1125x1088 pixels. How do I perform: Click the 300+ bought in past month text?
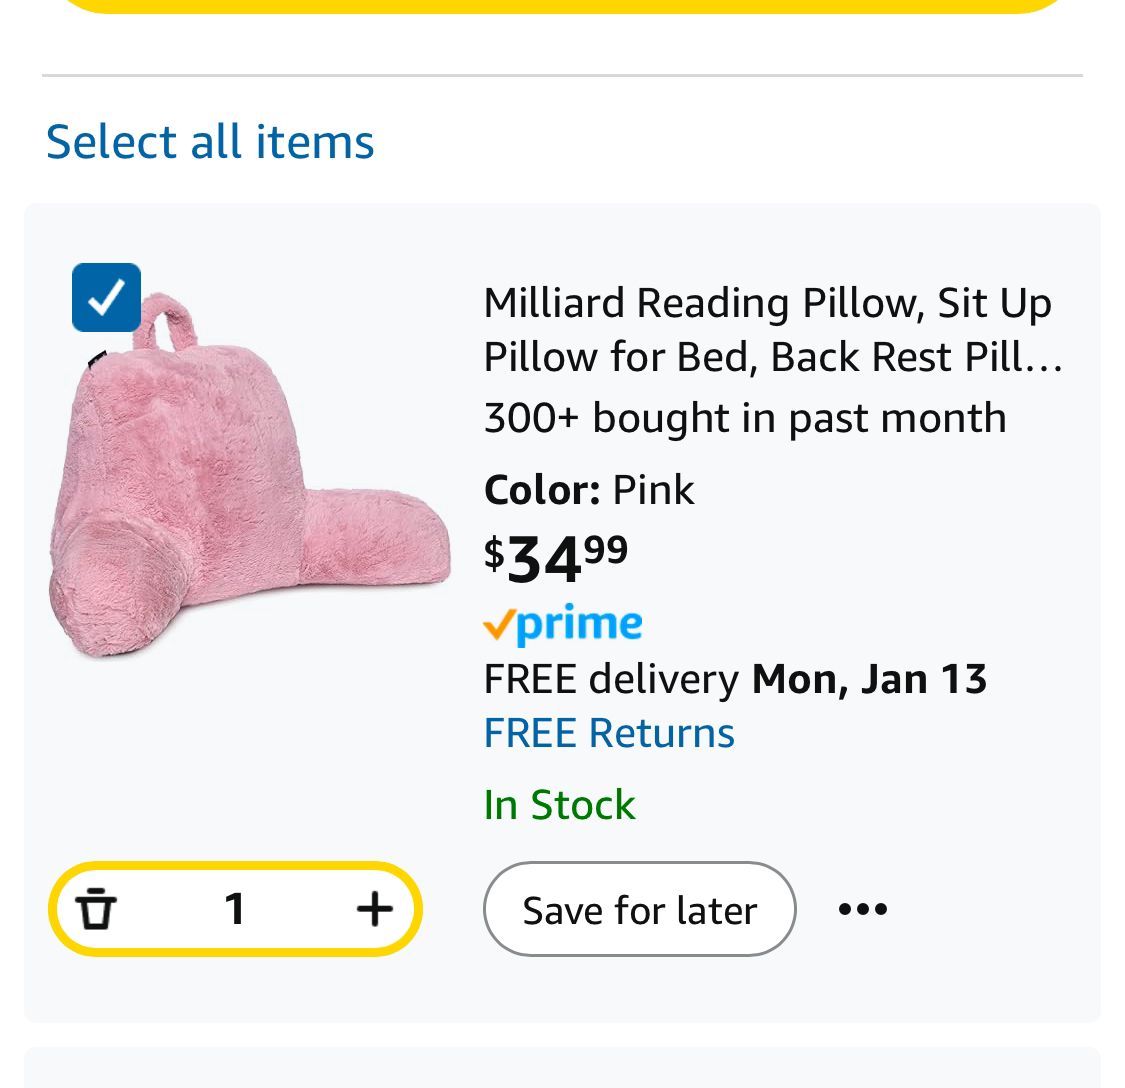pos(744,418)
